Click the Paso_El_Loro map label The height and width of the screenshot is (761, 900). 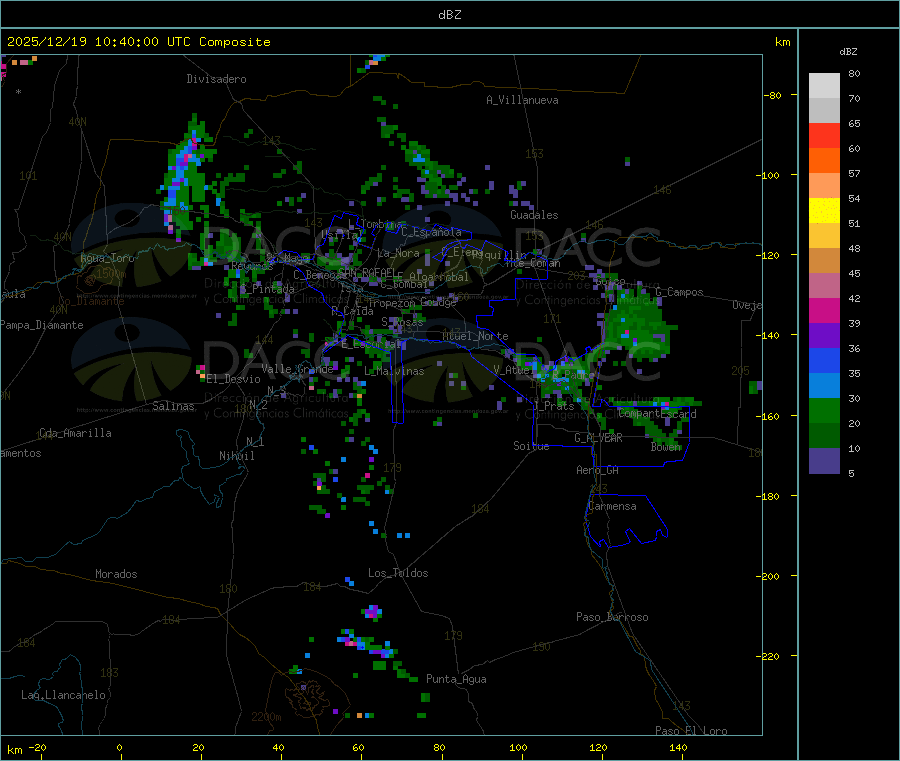coord(691,731)
